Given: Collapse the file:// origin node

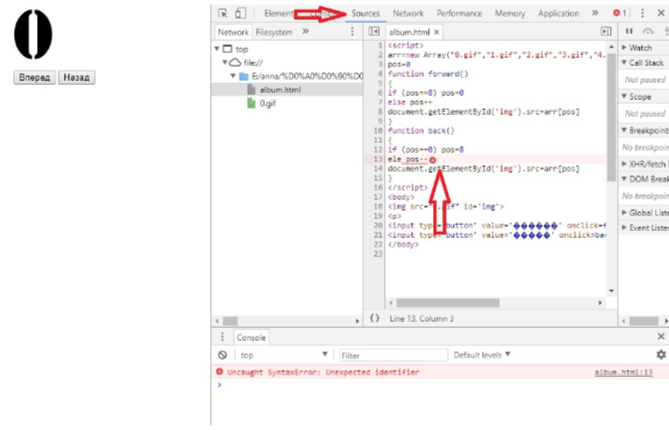Looking at the screenshot, I should pyautogui.click(x=225, y=63).
